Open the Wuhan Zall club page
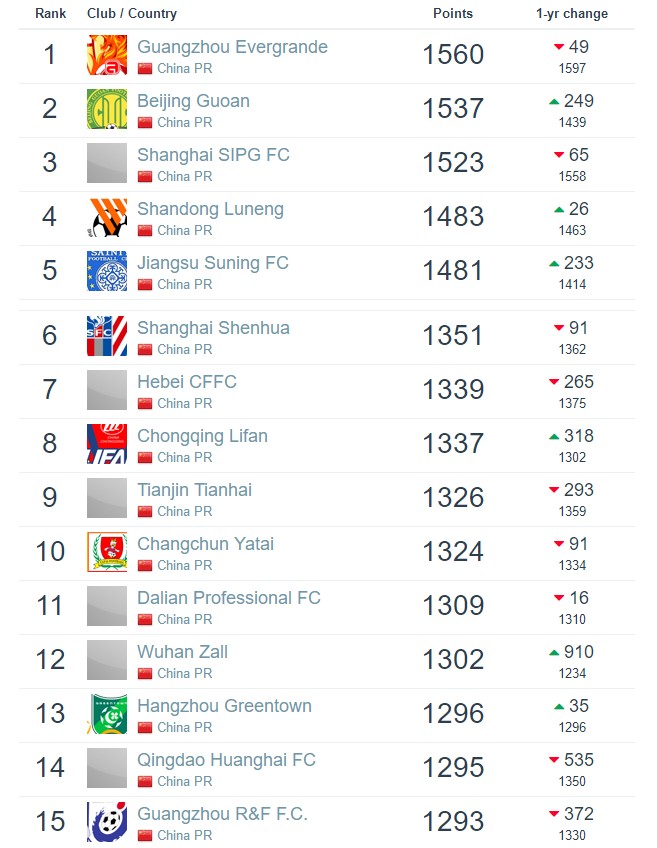 pos(182,652)
